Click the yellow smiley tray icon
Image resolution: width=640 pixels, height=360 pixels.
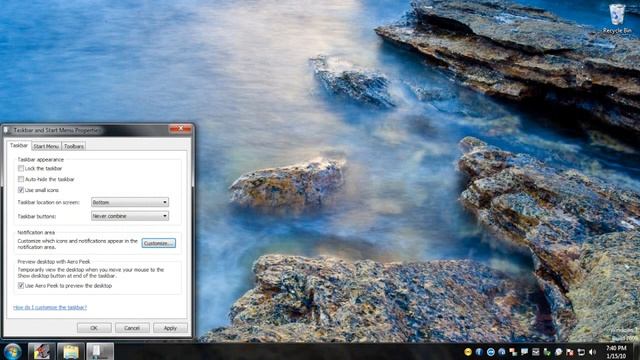468,352
